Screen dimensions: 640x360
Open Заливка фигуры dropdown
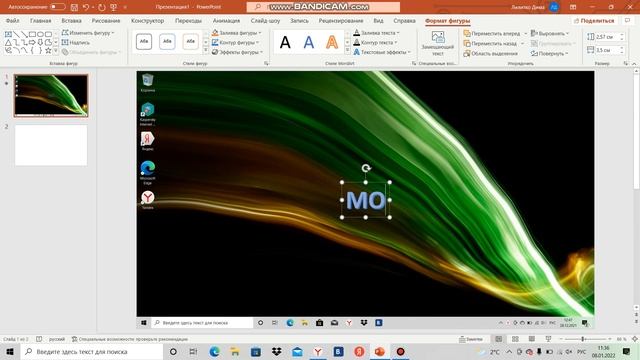237,33
